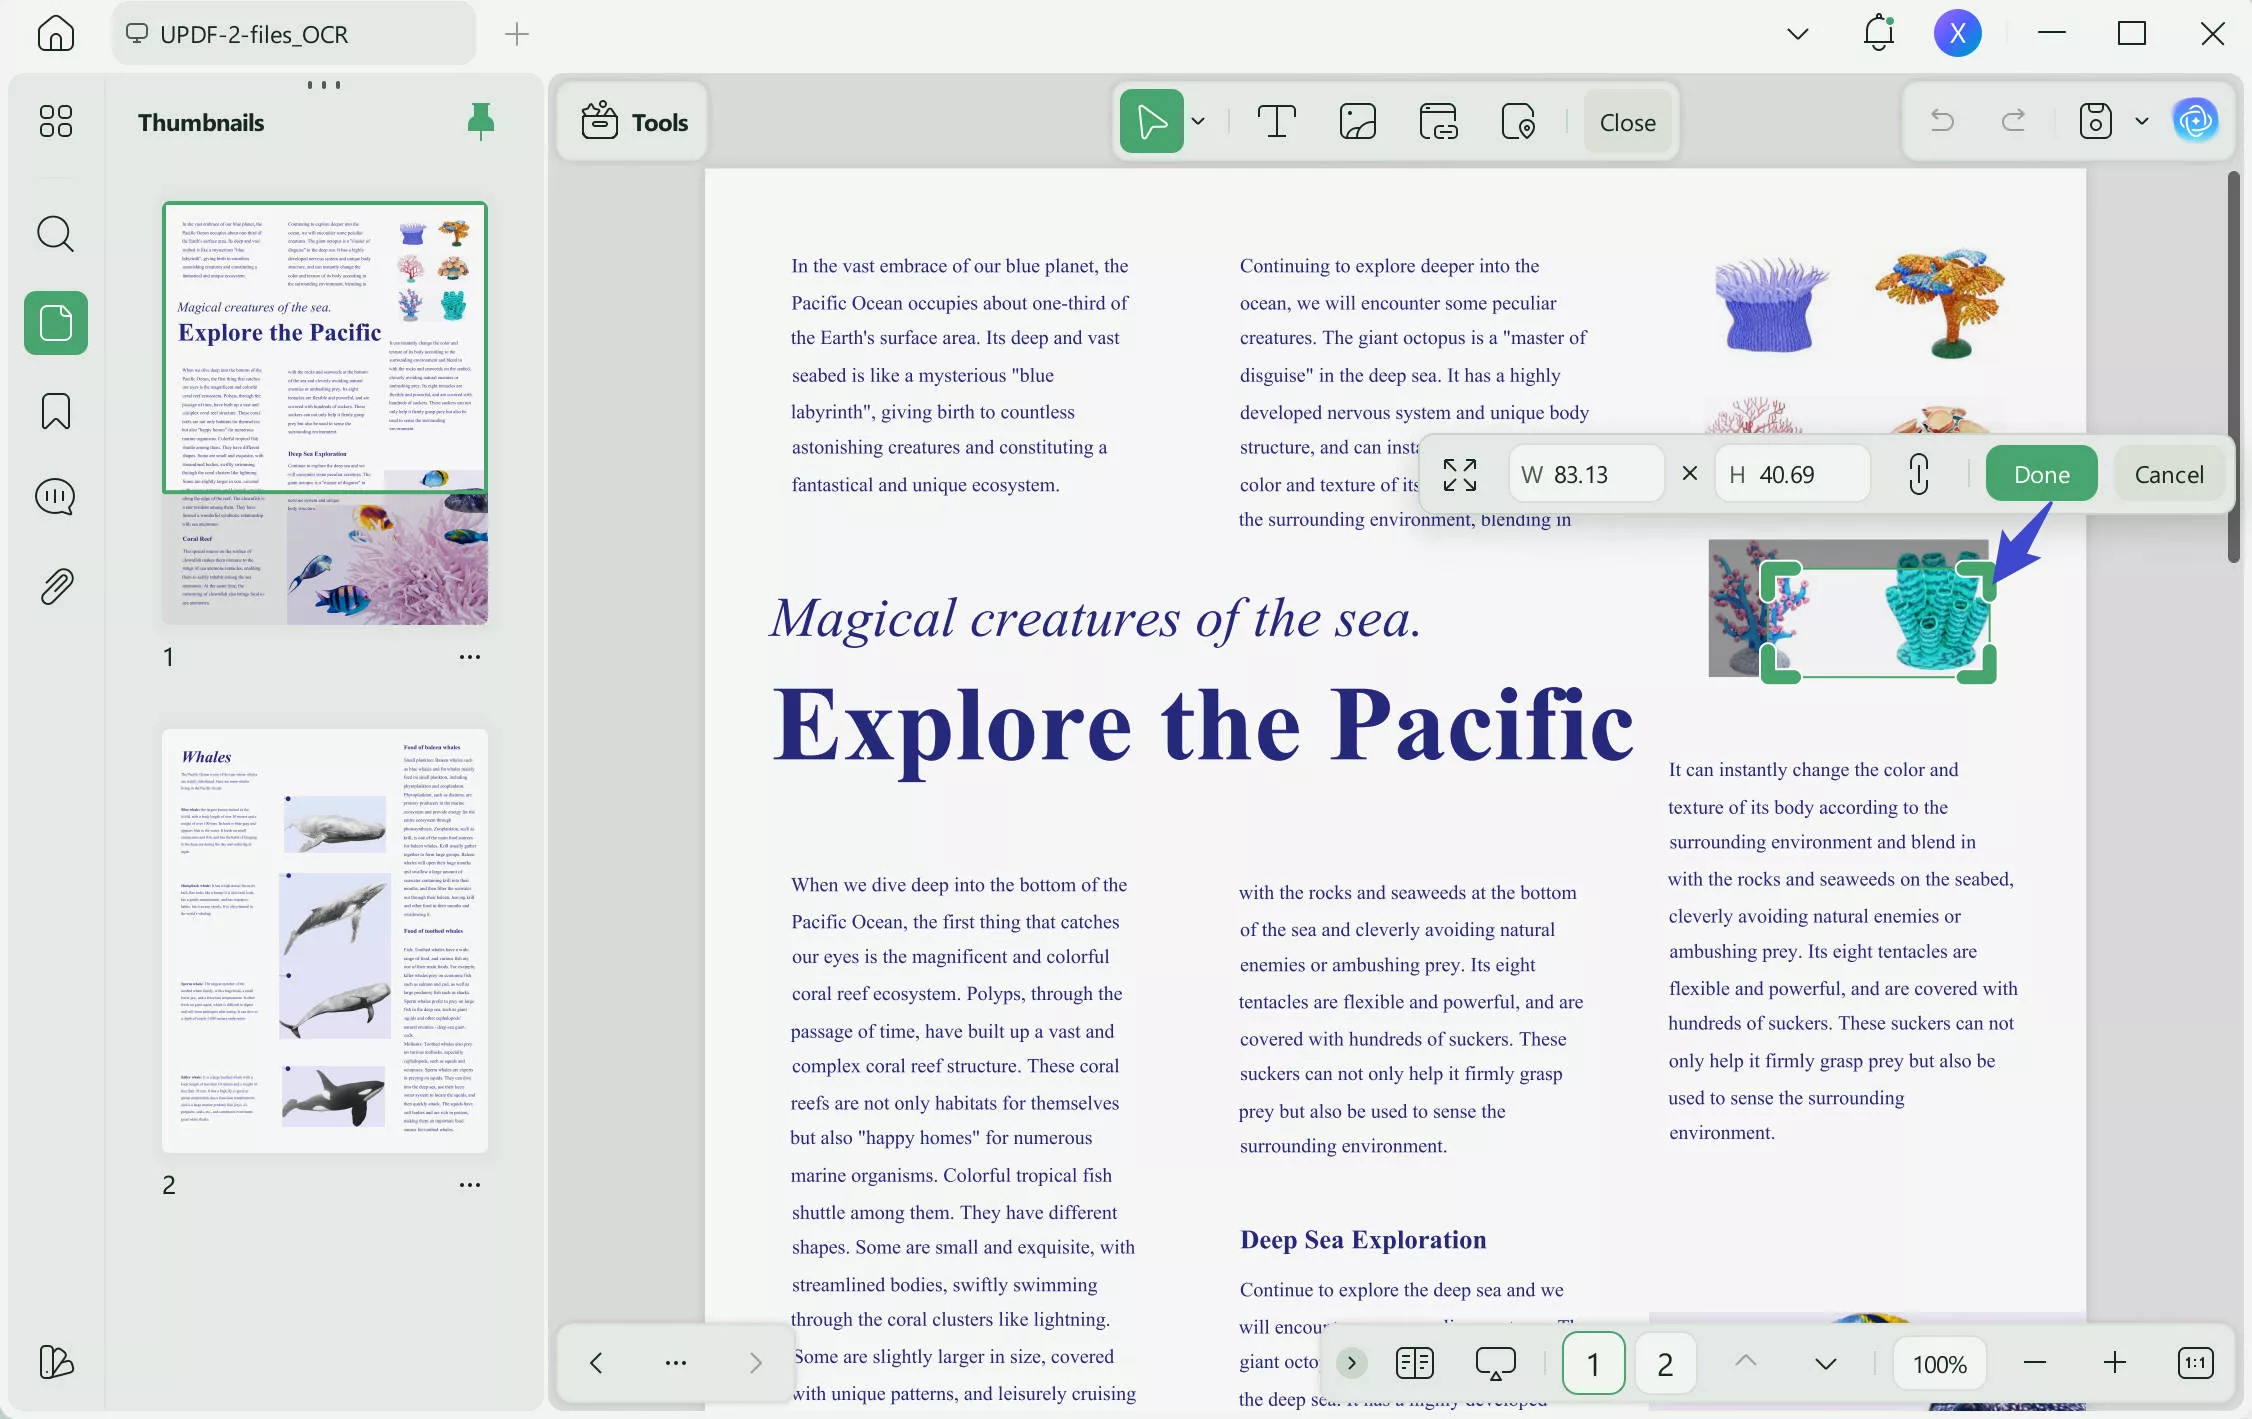The height and width of the screenshot is (1419, 2252).
Task: Open page 1 thumbnail options menu
Action: pyautogui.click(x=469, y=657)
